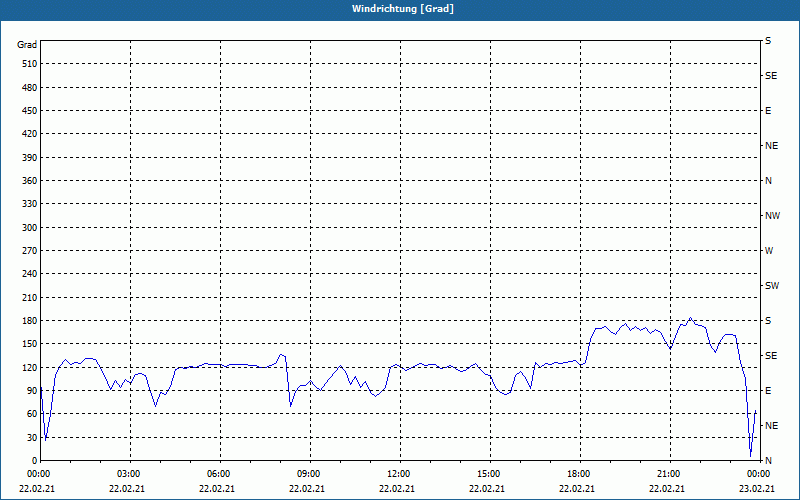This screenshot has width=800, height=500.
Task: Click the SE compass label between 480 and 510
Action: [x=771, y=76]
